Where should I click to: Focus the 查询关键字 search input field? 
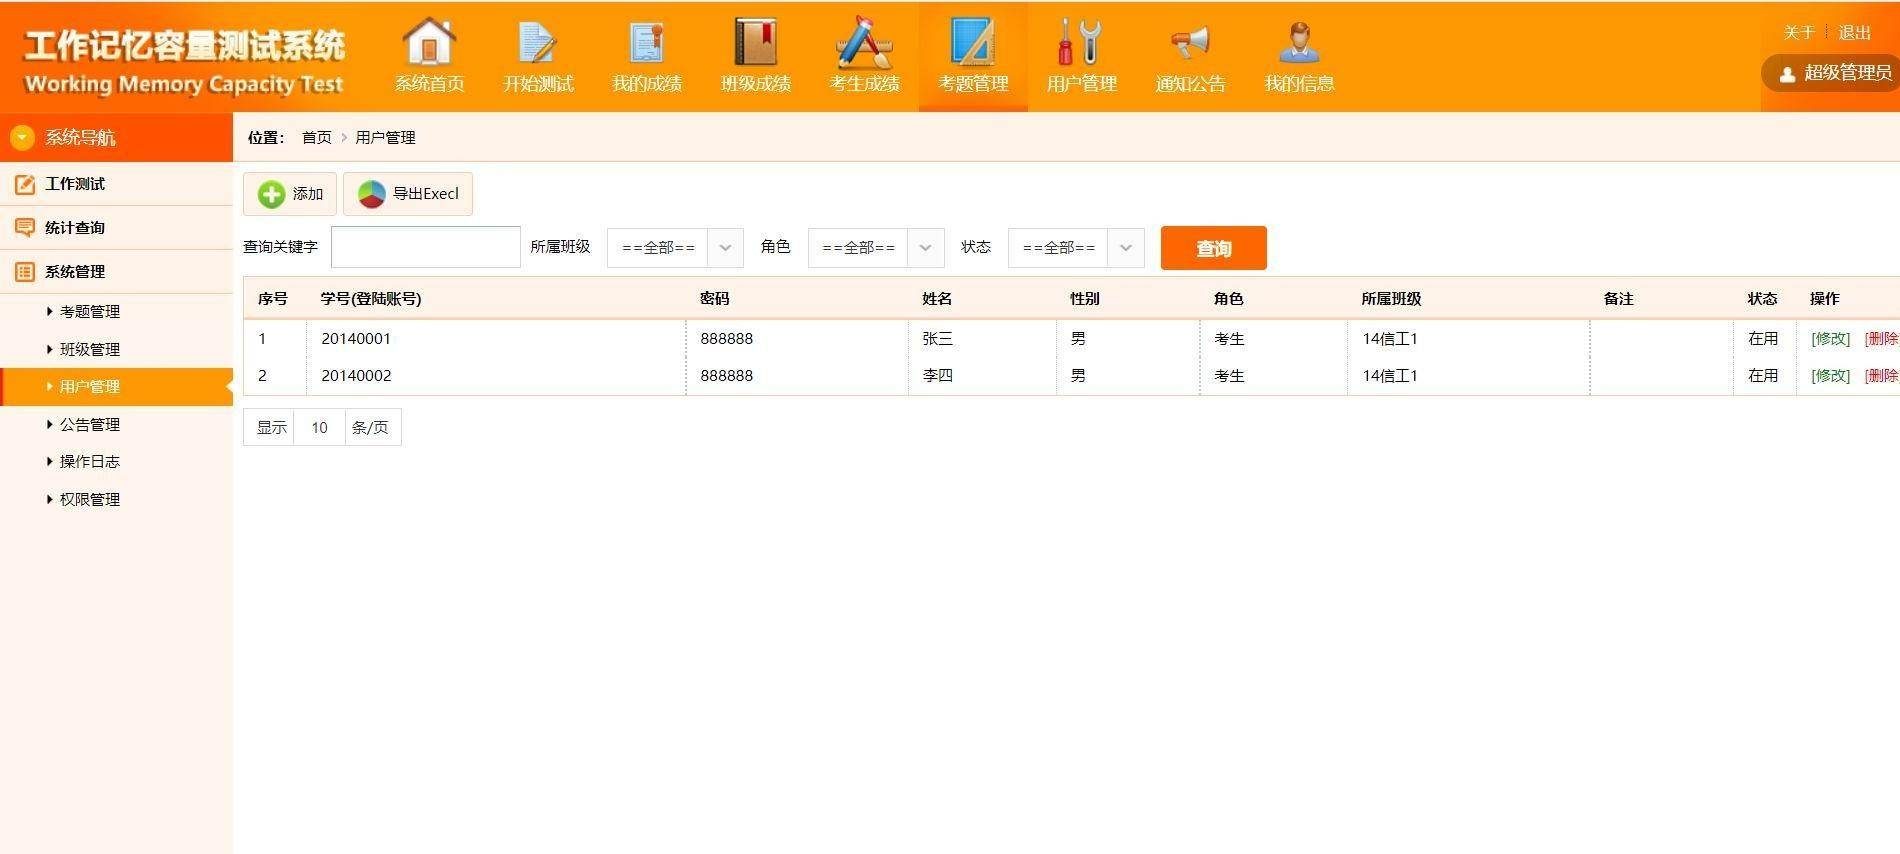tap(425, 247)
